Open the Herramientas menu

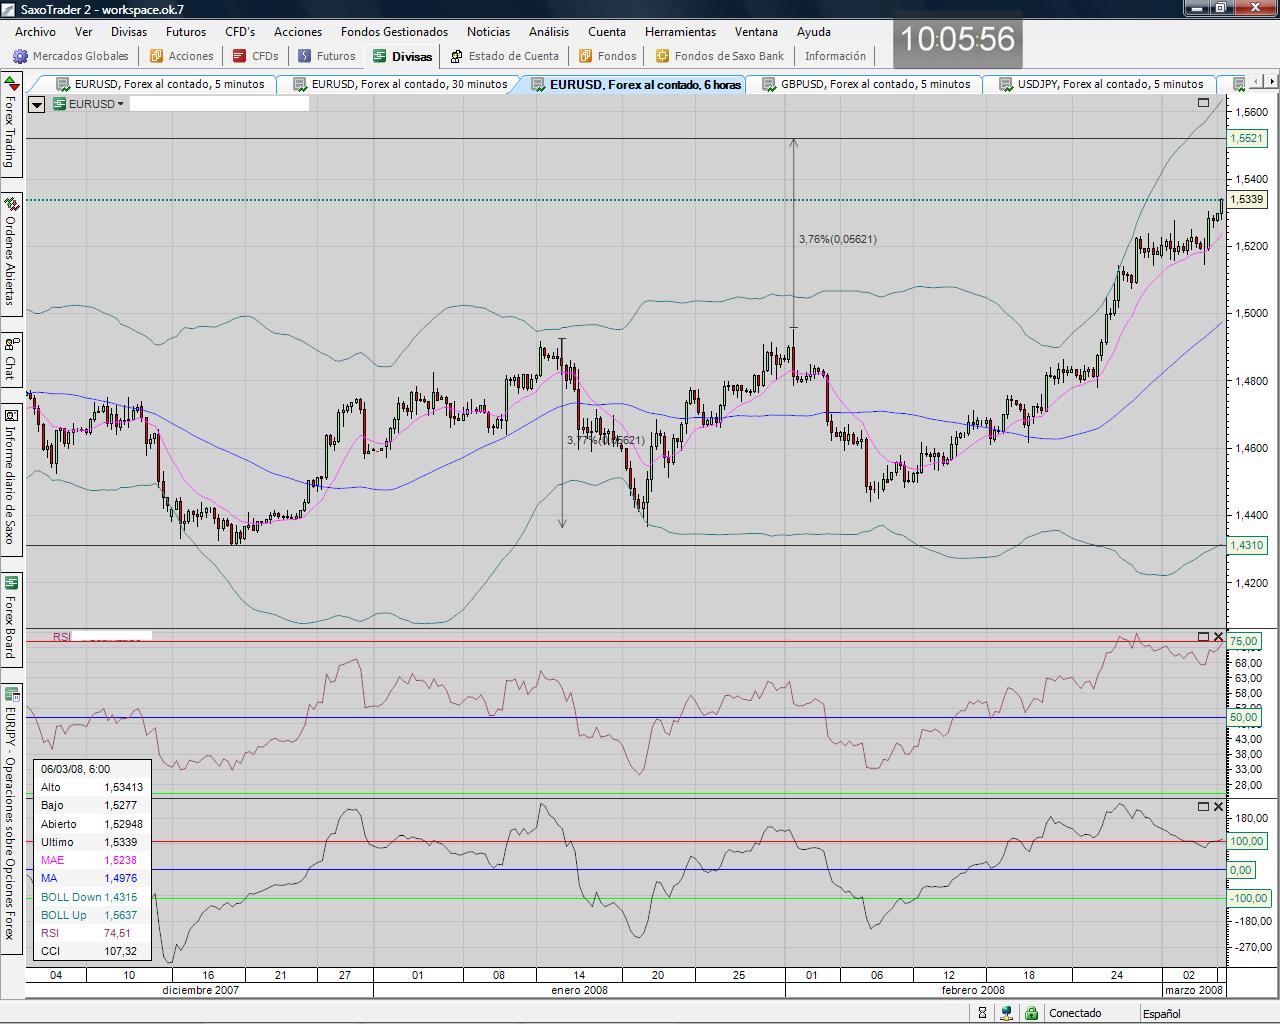point(680,32)
